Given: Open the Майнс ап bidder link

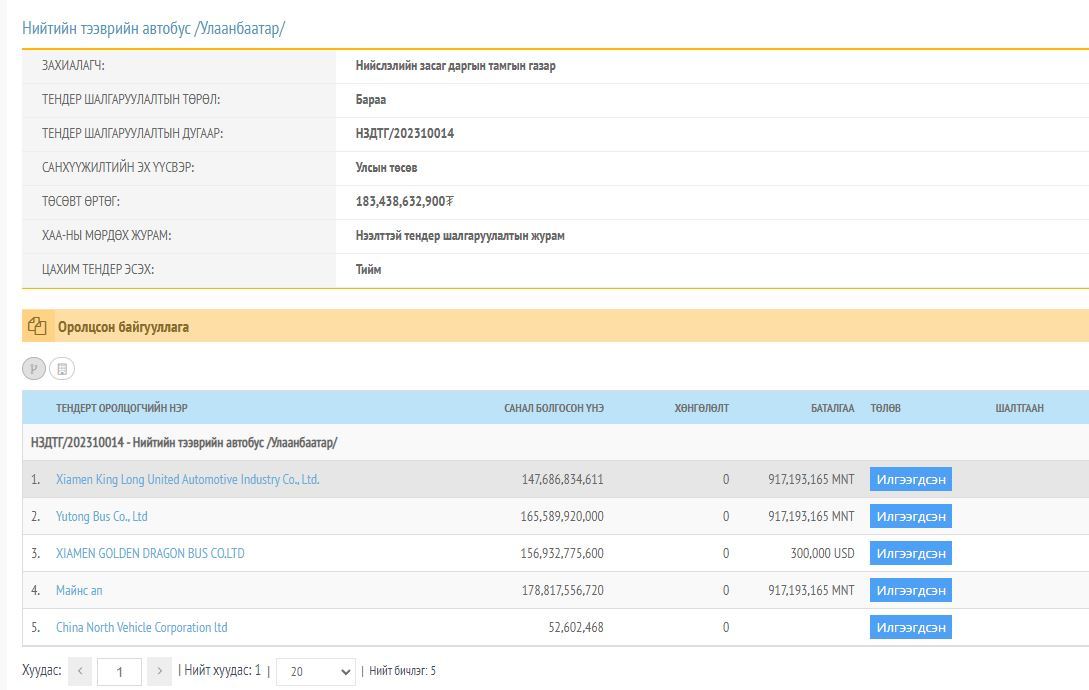Looking at the screenshot, I should point(79,591).
